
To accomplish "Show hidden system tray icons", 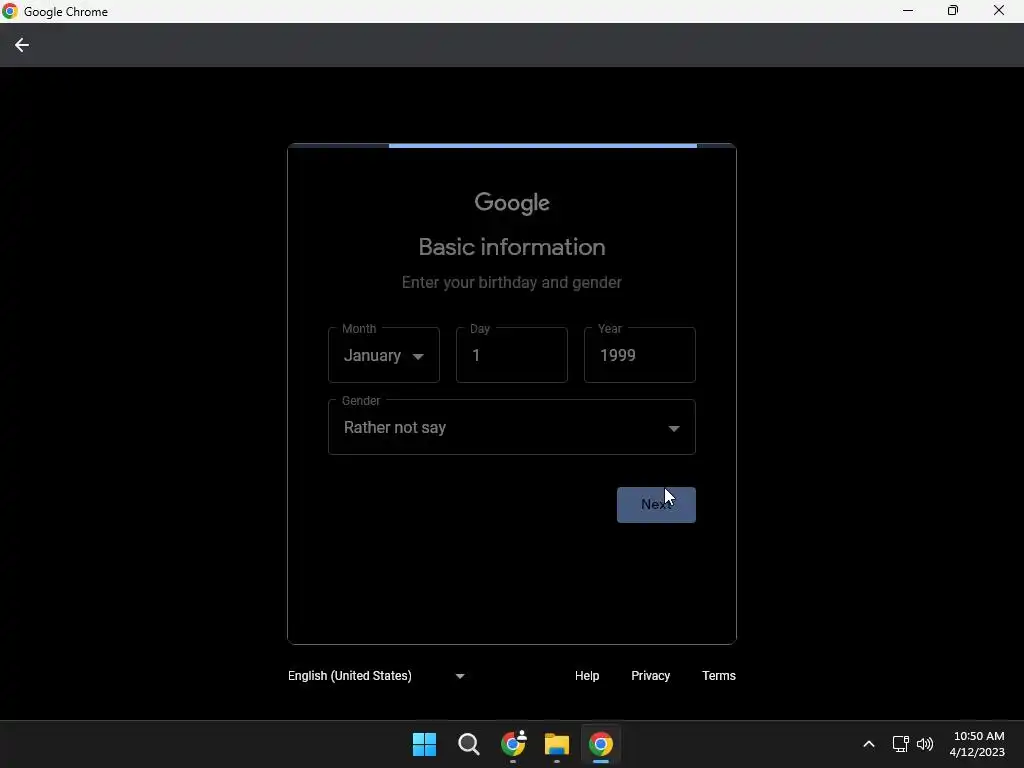I will click(869, 744).
